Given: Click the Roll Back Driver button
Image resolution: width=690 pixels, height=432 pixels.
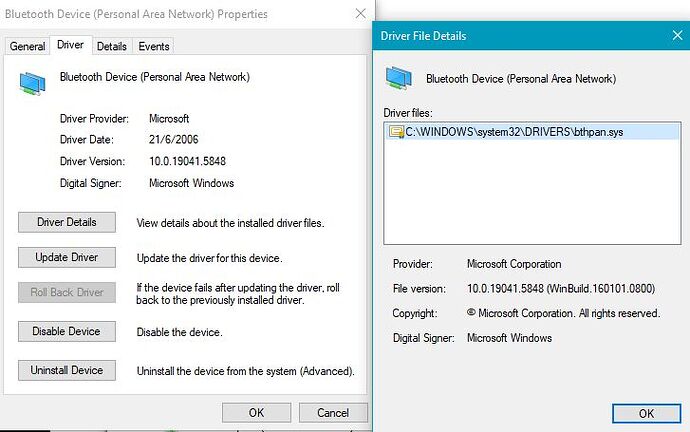Looking at the screenshot, I should coord(66,293).
